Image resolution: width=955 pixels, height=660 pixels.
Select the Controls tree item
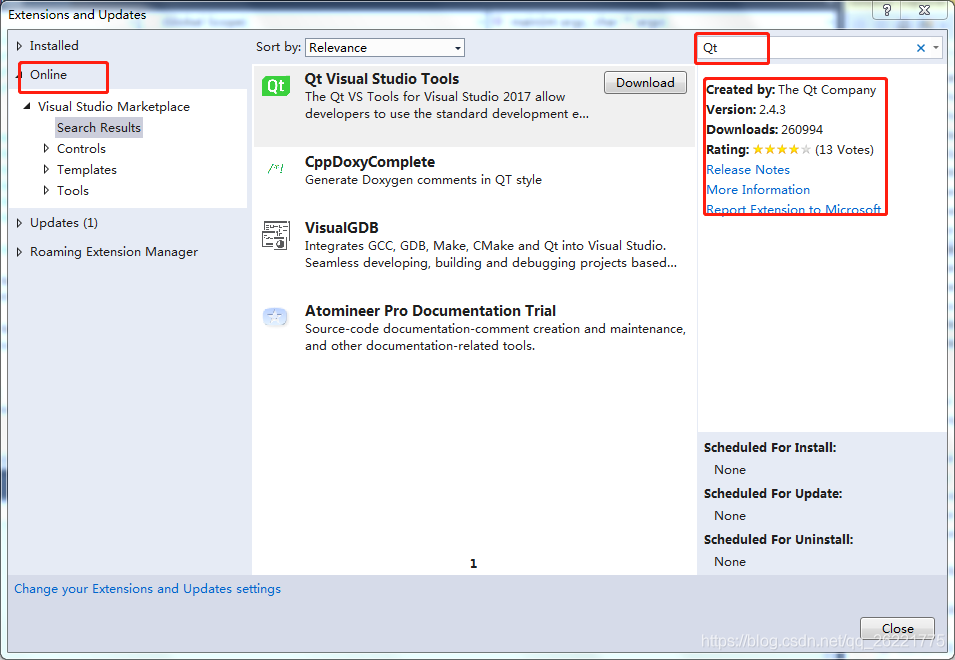(81, 149)
